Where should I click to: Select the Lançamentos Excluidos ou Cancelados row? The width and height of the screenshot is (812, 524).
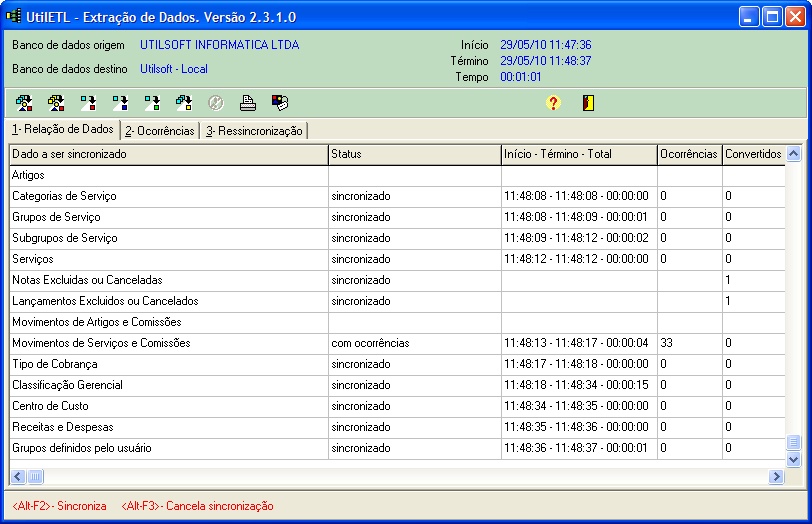pos(397,301)
